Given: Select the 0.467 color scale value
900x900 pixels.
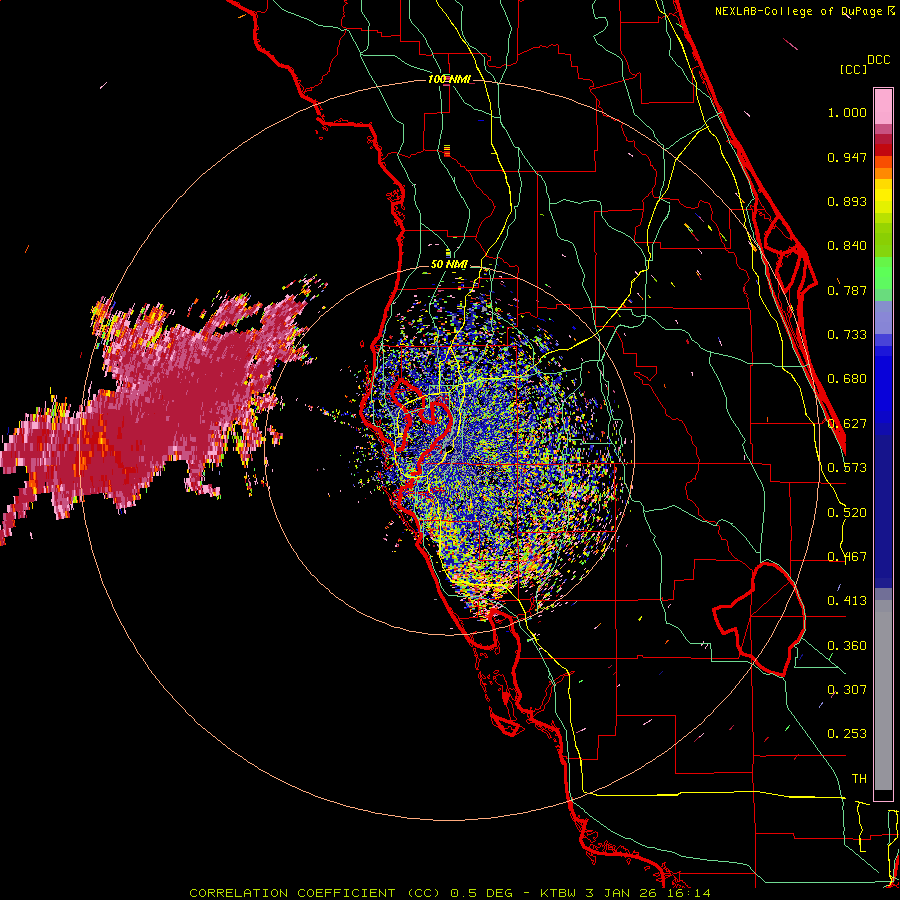Looking at the screenshot, I should 847,557.
